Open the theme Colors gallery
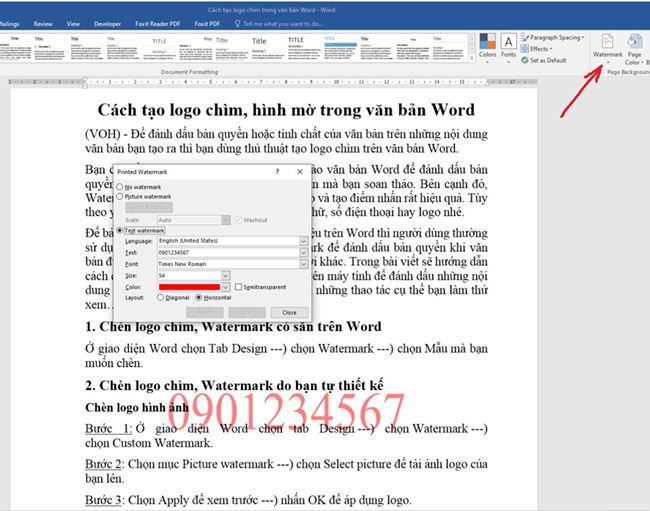This screenshot has width=650, height=511. tap(488, 47)
